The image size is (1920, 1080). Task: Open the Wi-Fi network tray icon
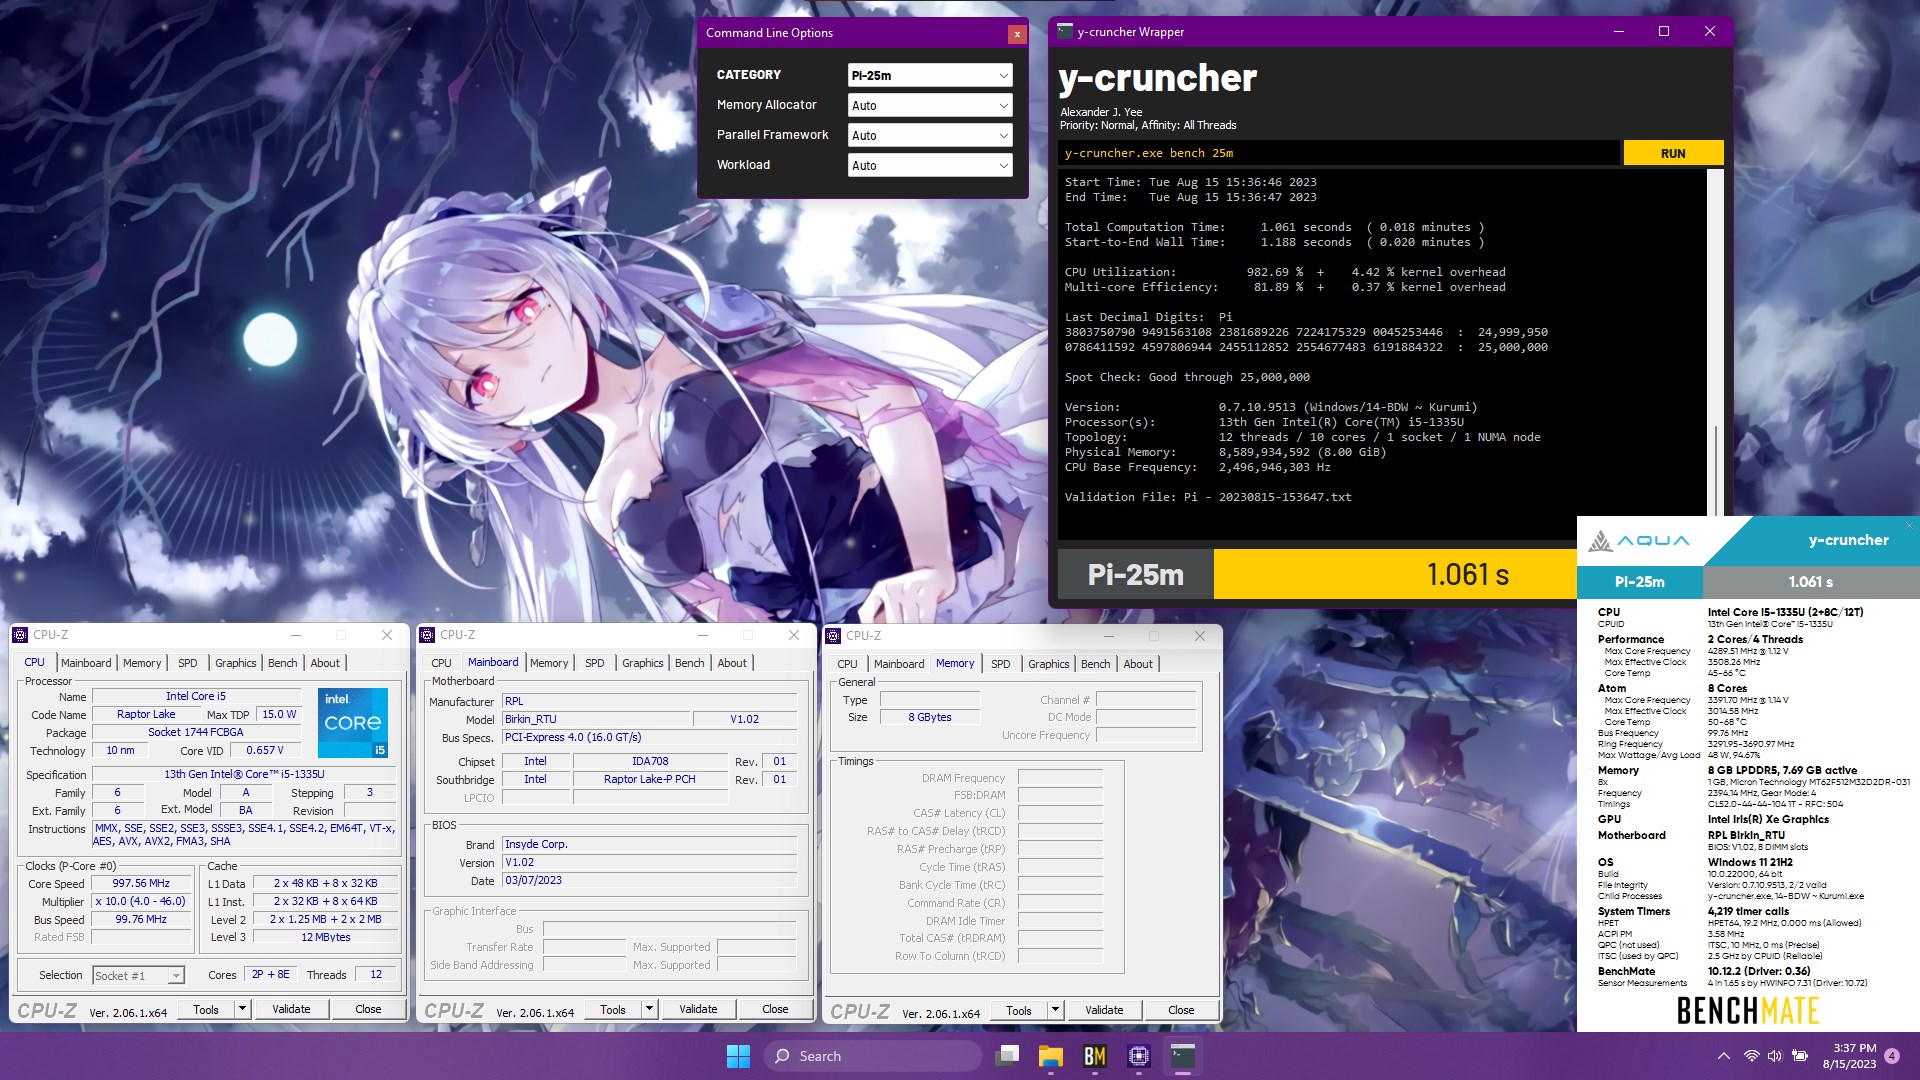tap(1751, 1056)
